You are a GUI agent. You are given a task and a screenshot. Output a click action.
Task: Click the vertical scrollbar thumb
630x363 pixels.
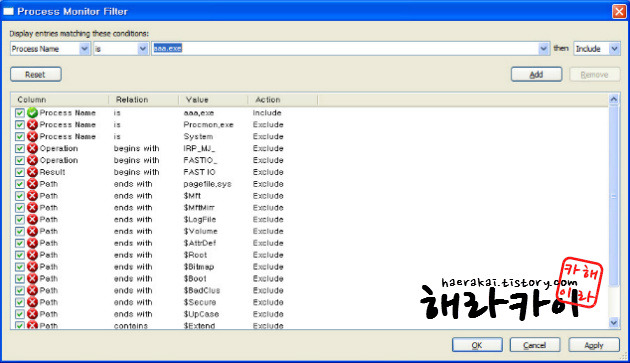coord(614,196)
